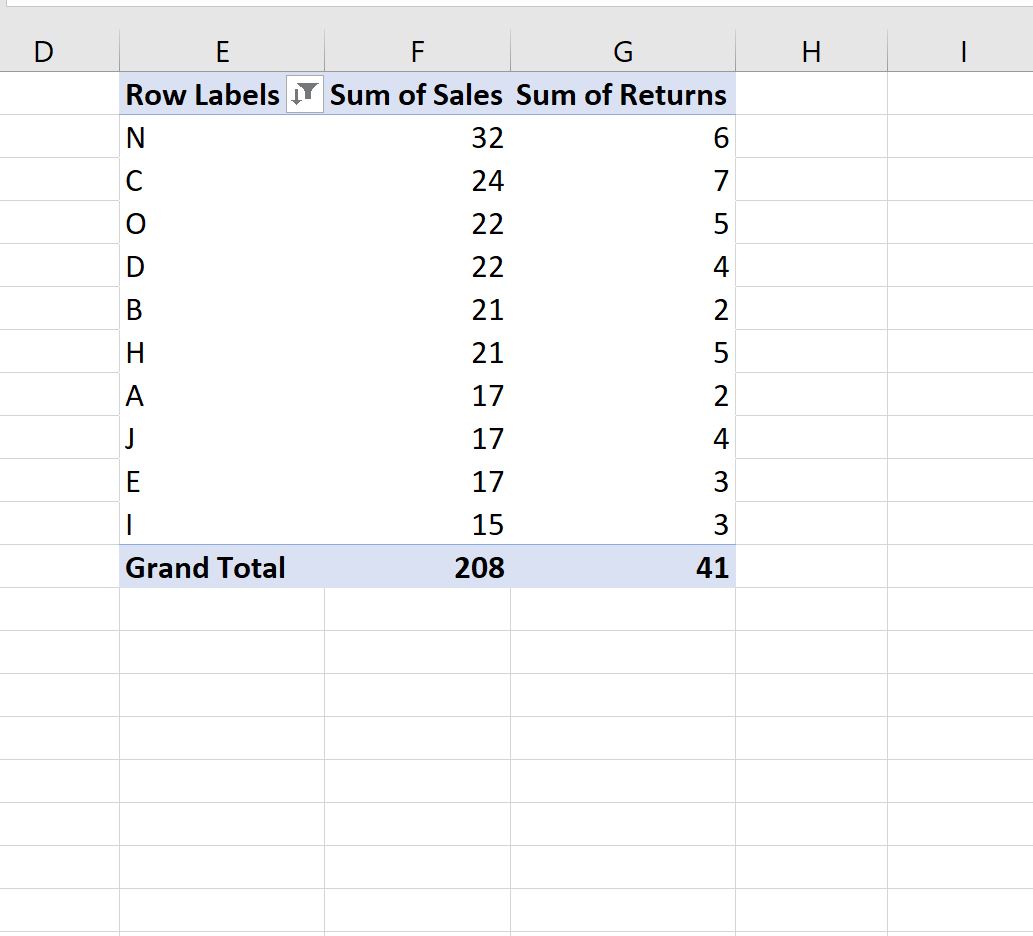Click the Grand Total label cell
The height and width of the screenshot is (936, 1033).
tap(222, 566)
